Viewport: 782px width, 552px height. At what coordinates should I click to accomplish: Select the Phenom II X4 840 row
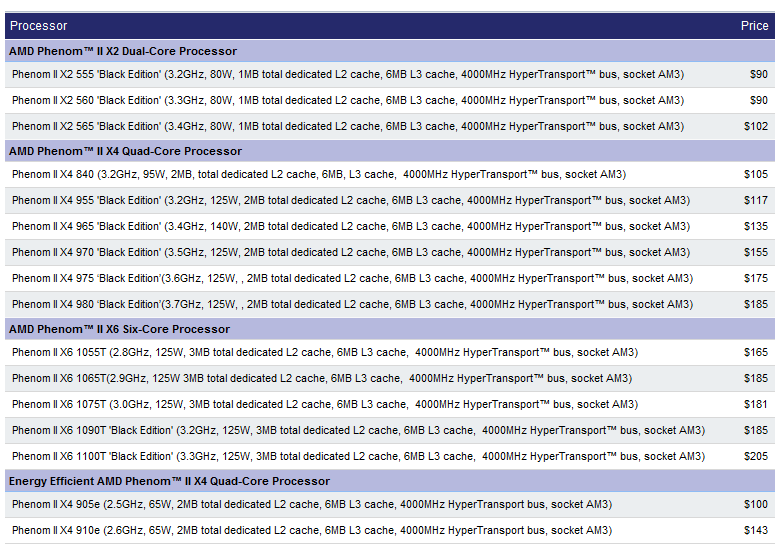point(390,175)
